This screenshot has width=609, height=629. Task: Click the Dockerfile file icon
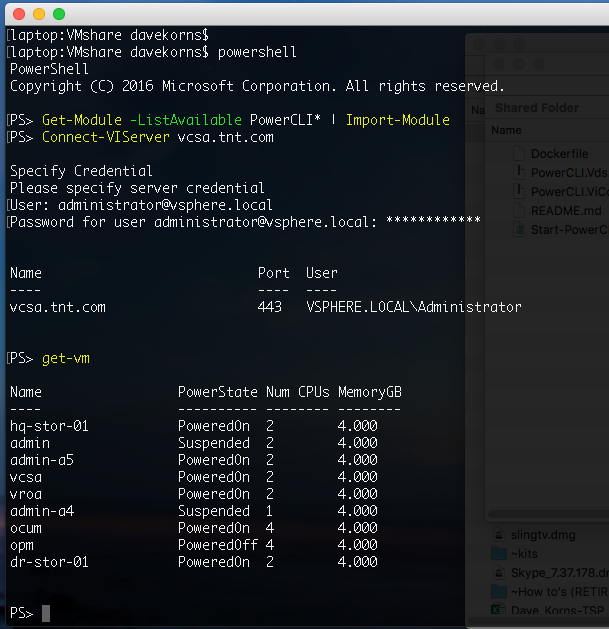pos(519,154)
